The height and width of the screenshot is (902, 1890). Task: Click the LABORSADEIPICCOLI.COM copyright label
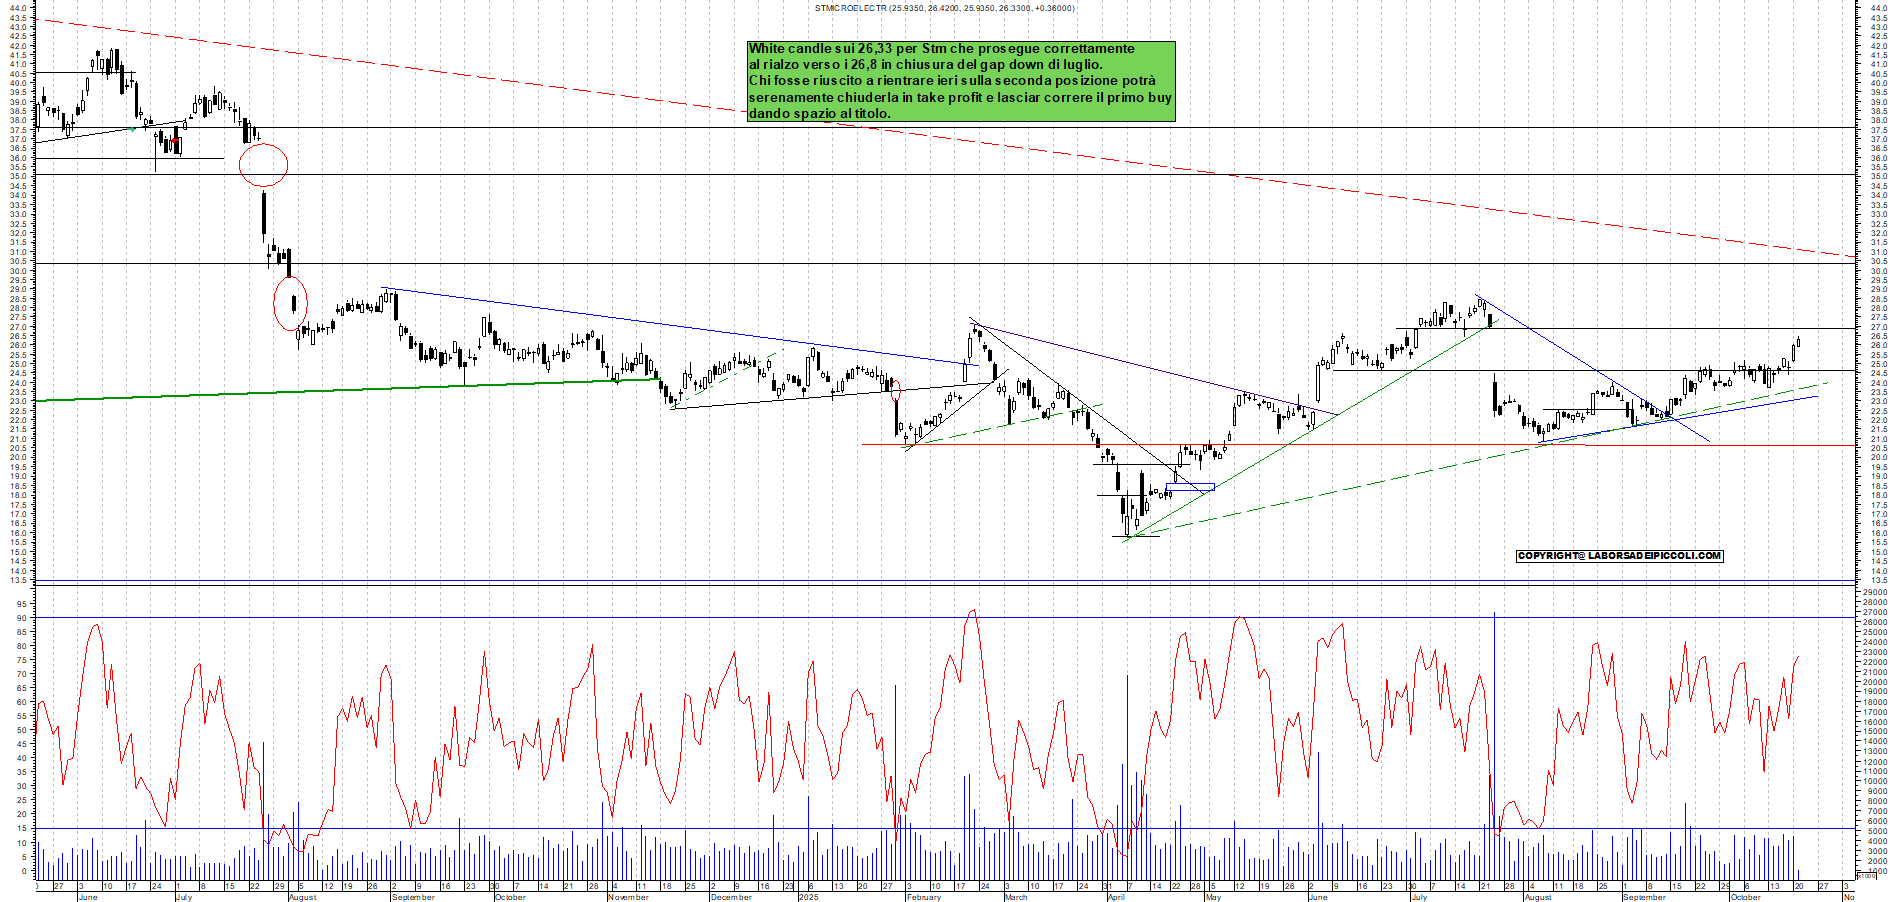[x=1619, y=556]
